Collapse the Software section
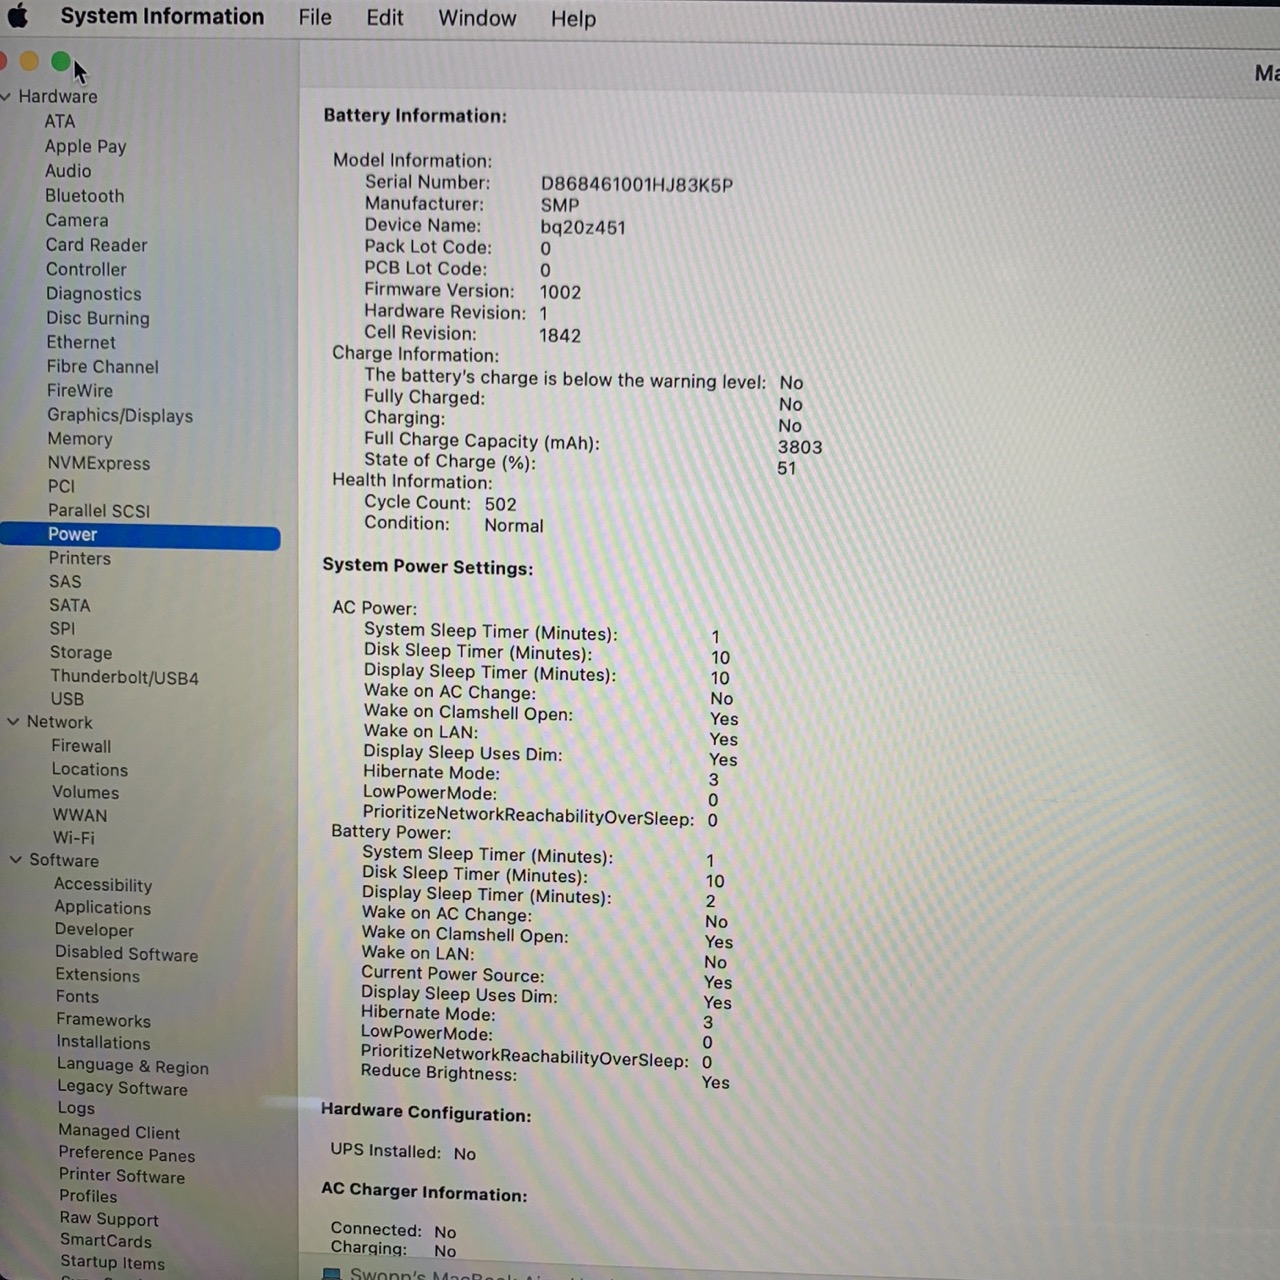Screen dimensions: 1280x1280 click(x=15, y=859)
